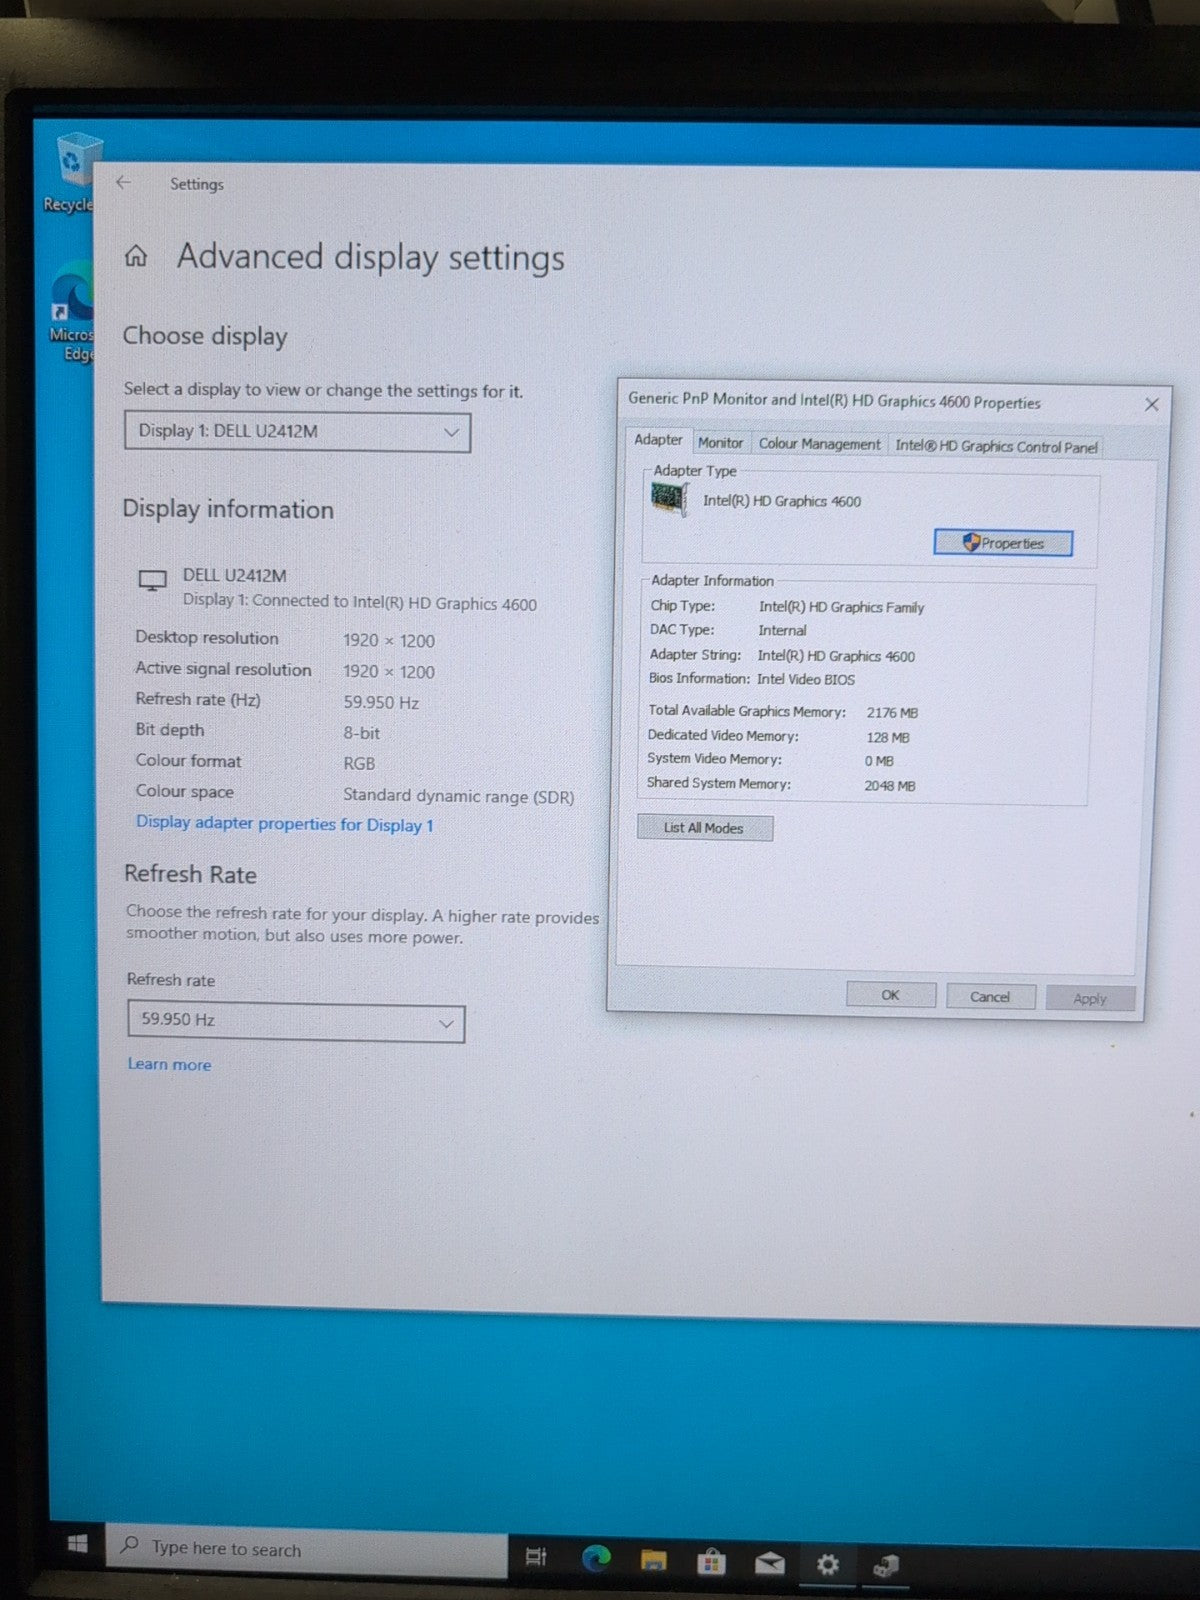Switch to the Monitor tab
Viewport: 1200px width, 1600px height.
(720, 443)
